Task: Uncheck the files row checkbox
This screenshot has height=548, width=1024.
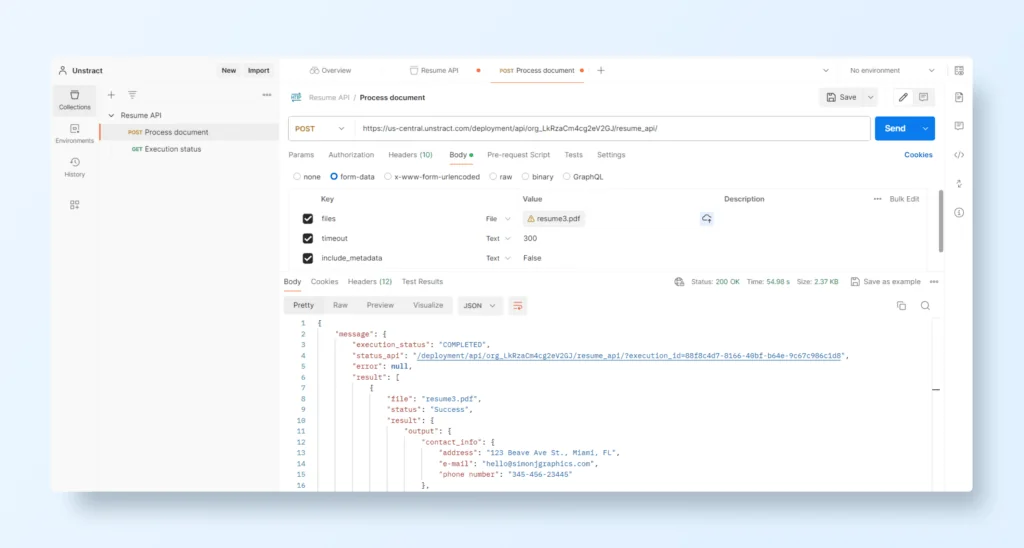Action: pos(308,219)
